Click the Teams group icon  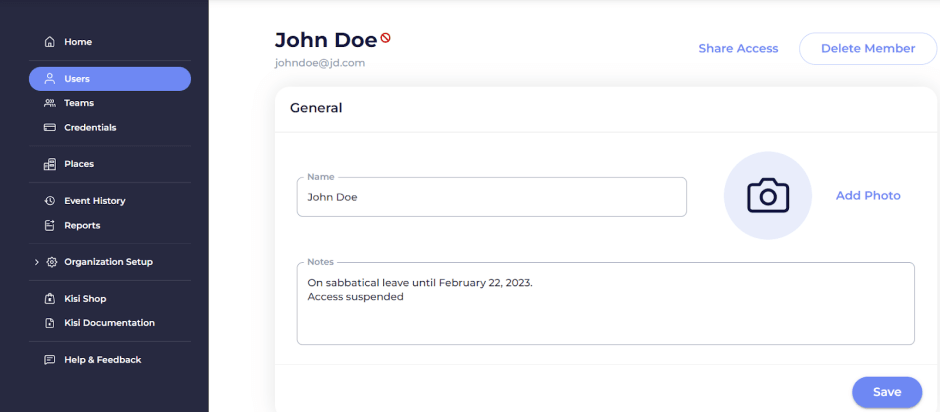[50, 103]
